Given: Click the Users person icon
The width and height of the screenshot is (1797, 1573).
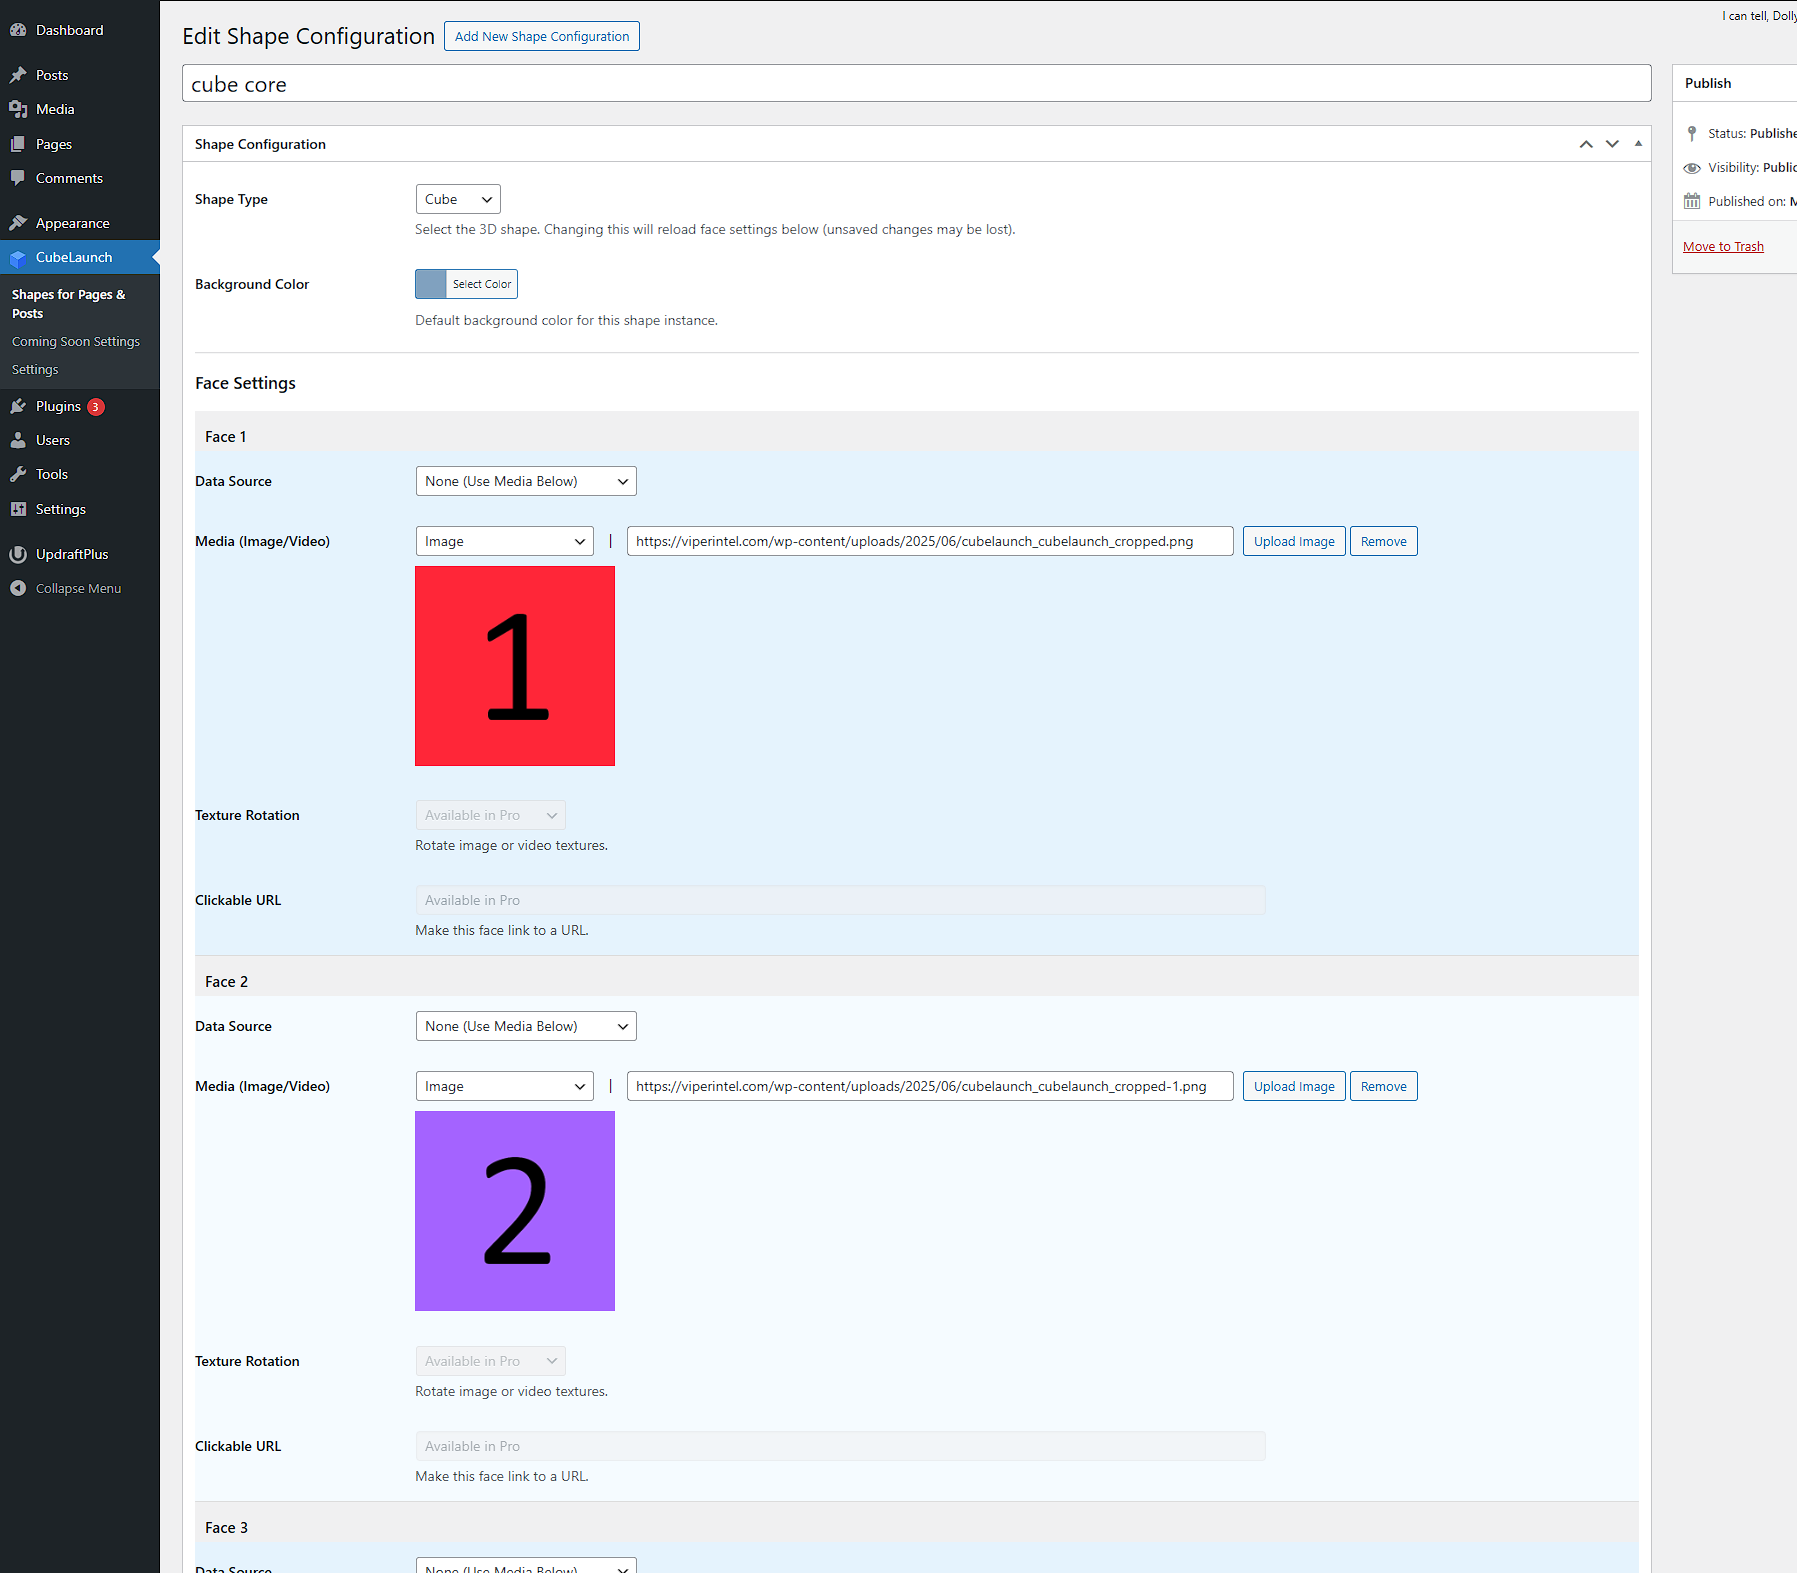Looking at the screenshot, I should pyautogui.click(x=18, y=440).
